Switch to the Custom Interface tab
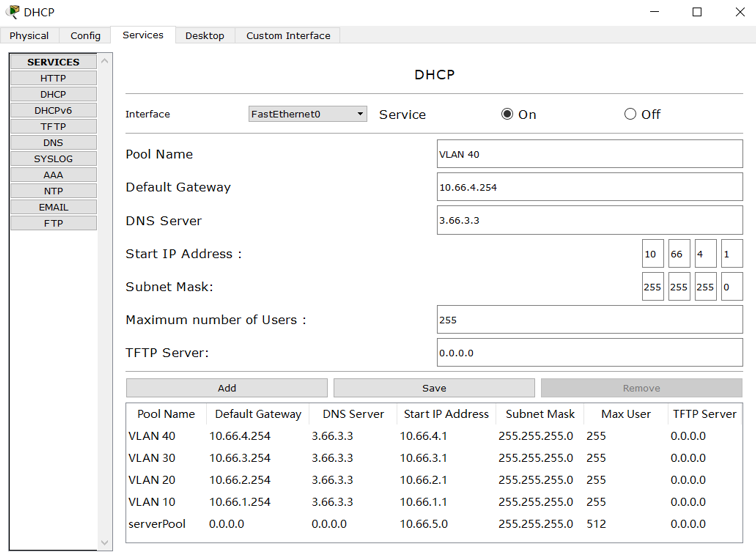Screen dimensions: 756x556 coord(288,36)
